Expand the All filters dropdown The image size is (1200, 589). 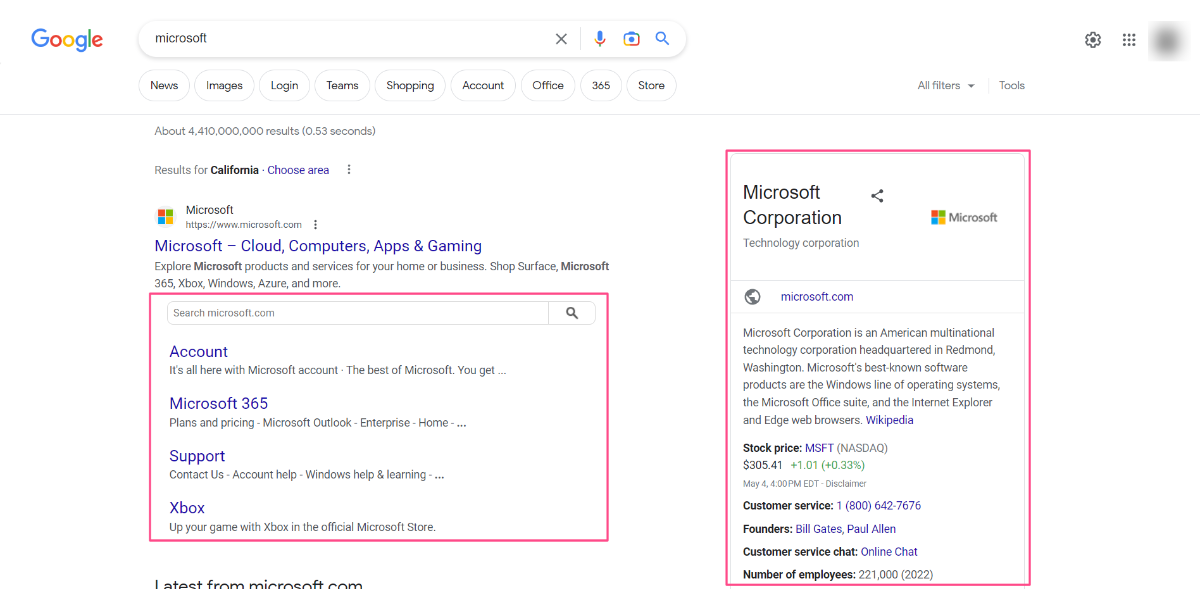click(946, 86)
